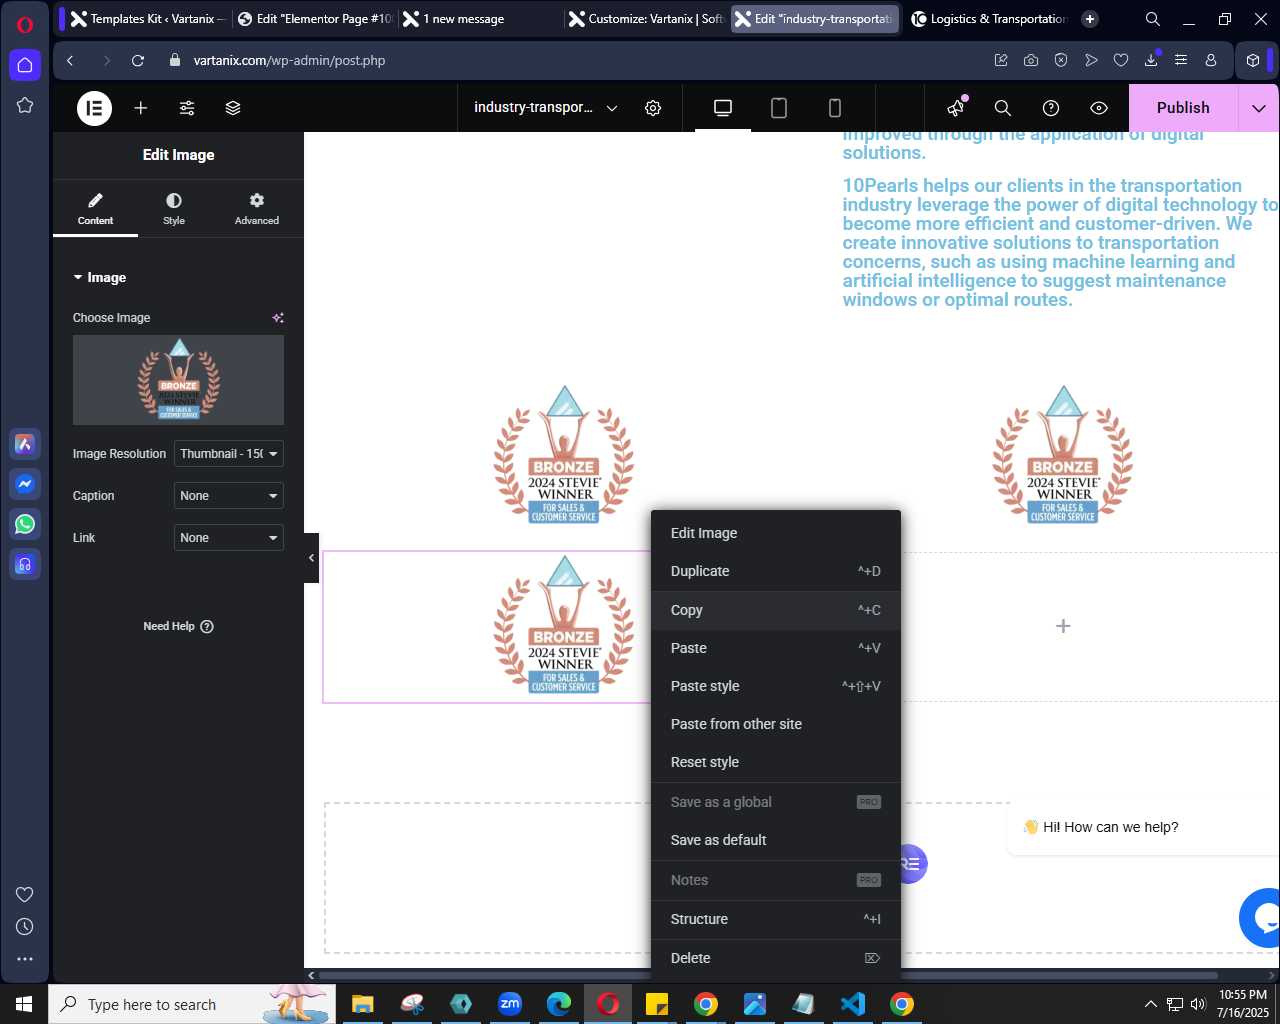Select Edit Image from context menu
The image size is (1280, 1024).
coord(776,533)
